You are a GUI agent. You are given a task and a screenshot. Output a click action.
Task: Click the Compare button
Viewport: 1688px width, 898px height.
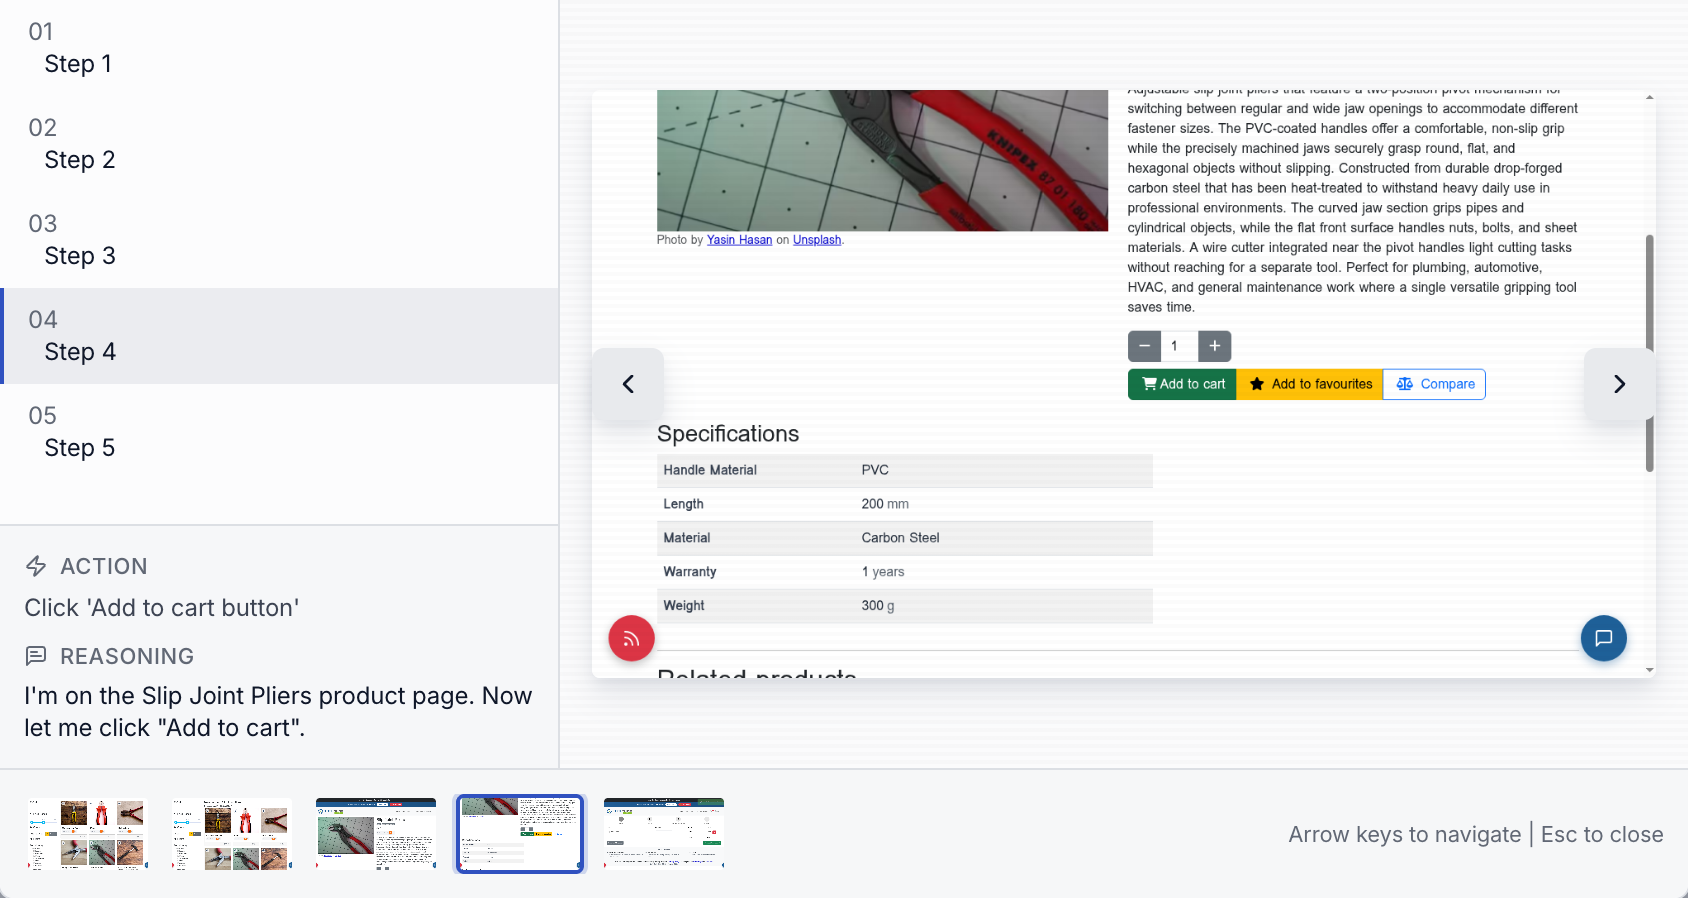click(1434, 384)
